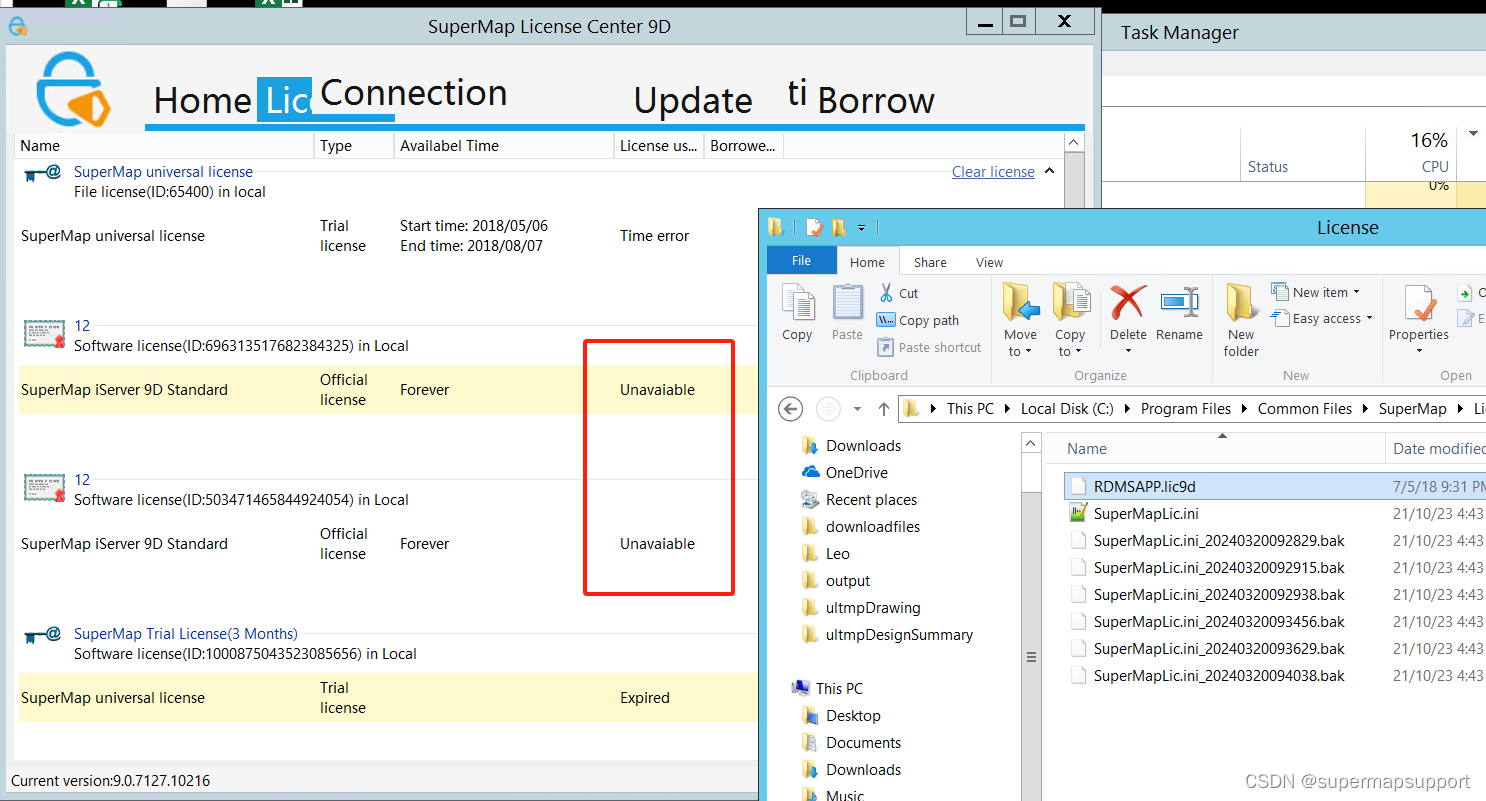Click the Paste shortcut icon
Viewport: 1486px width, 801px height.
coord(885,347)
